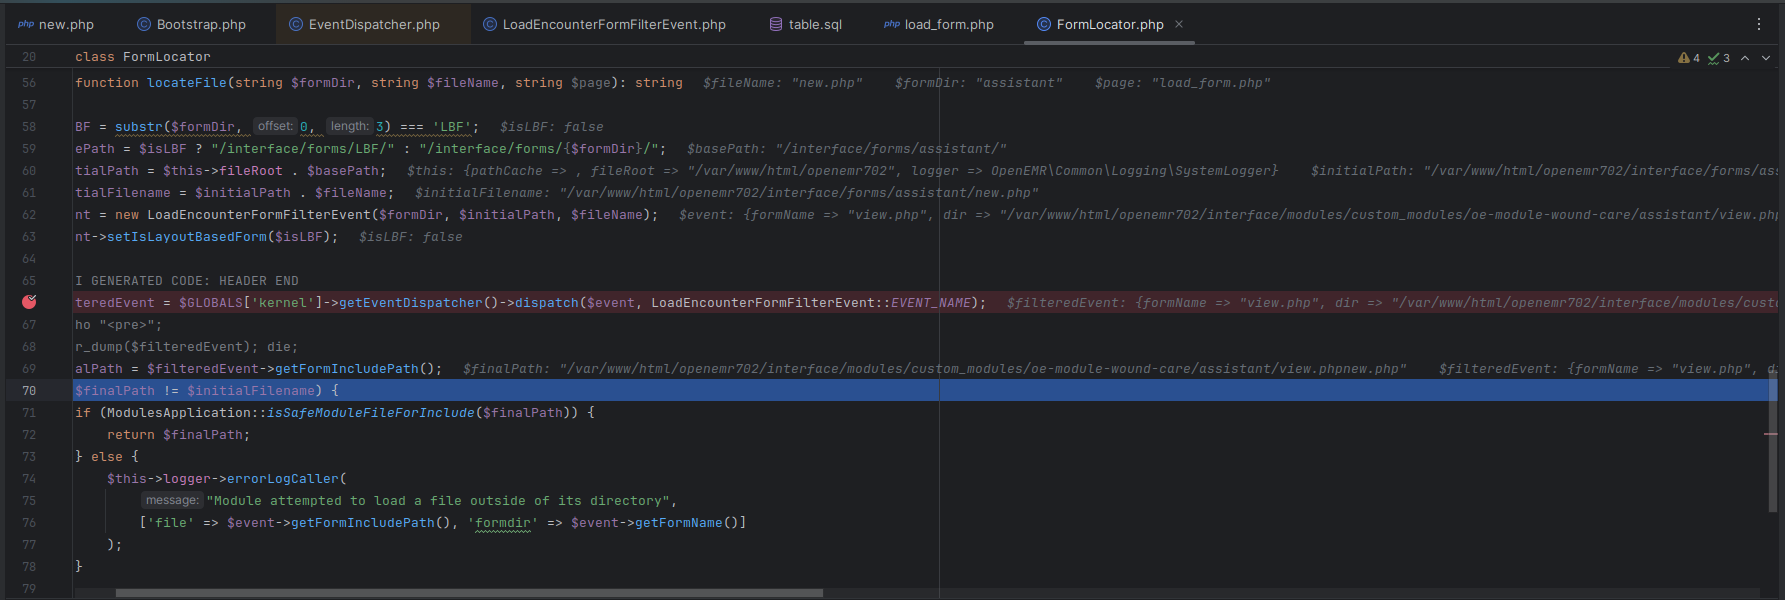Viewport: 1785px width, 600px height.
Task: Click the 'GENERATED CODE: HEADER END' comment
Action: 195,281
